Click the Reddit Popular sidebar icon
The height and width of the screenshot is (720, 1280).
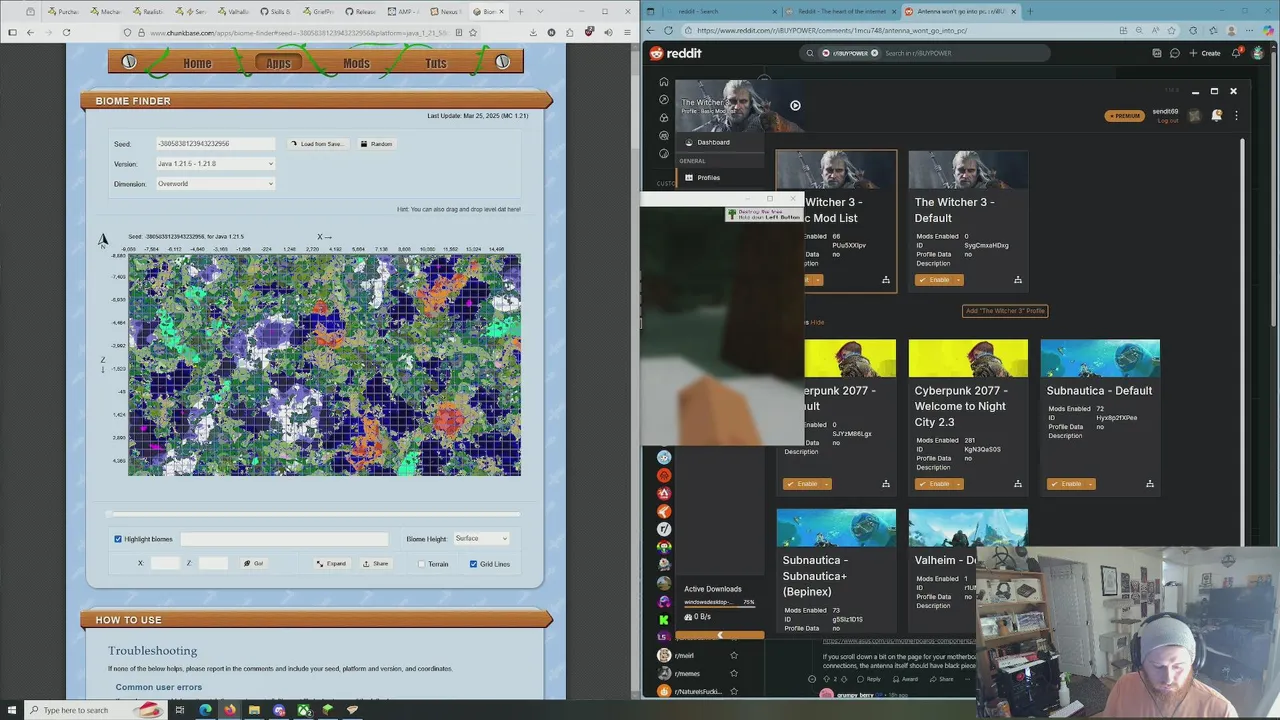tap(664, 99)
